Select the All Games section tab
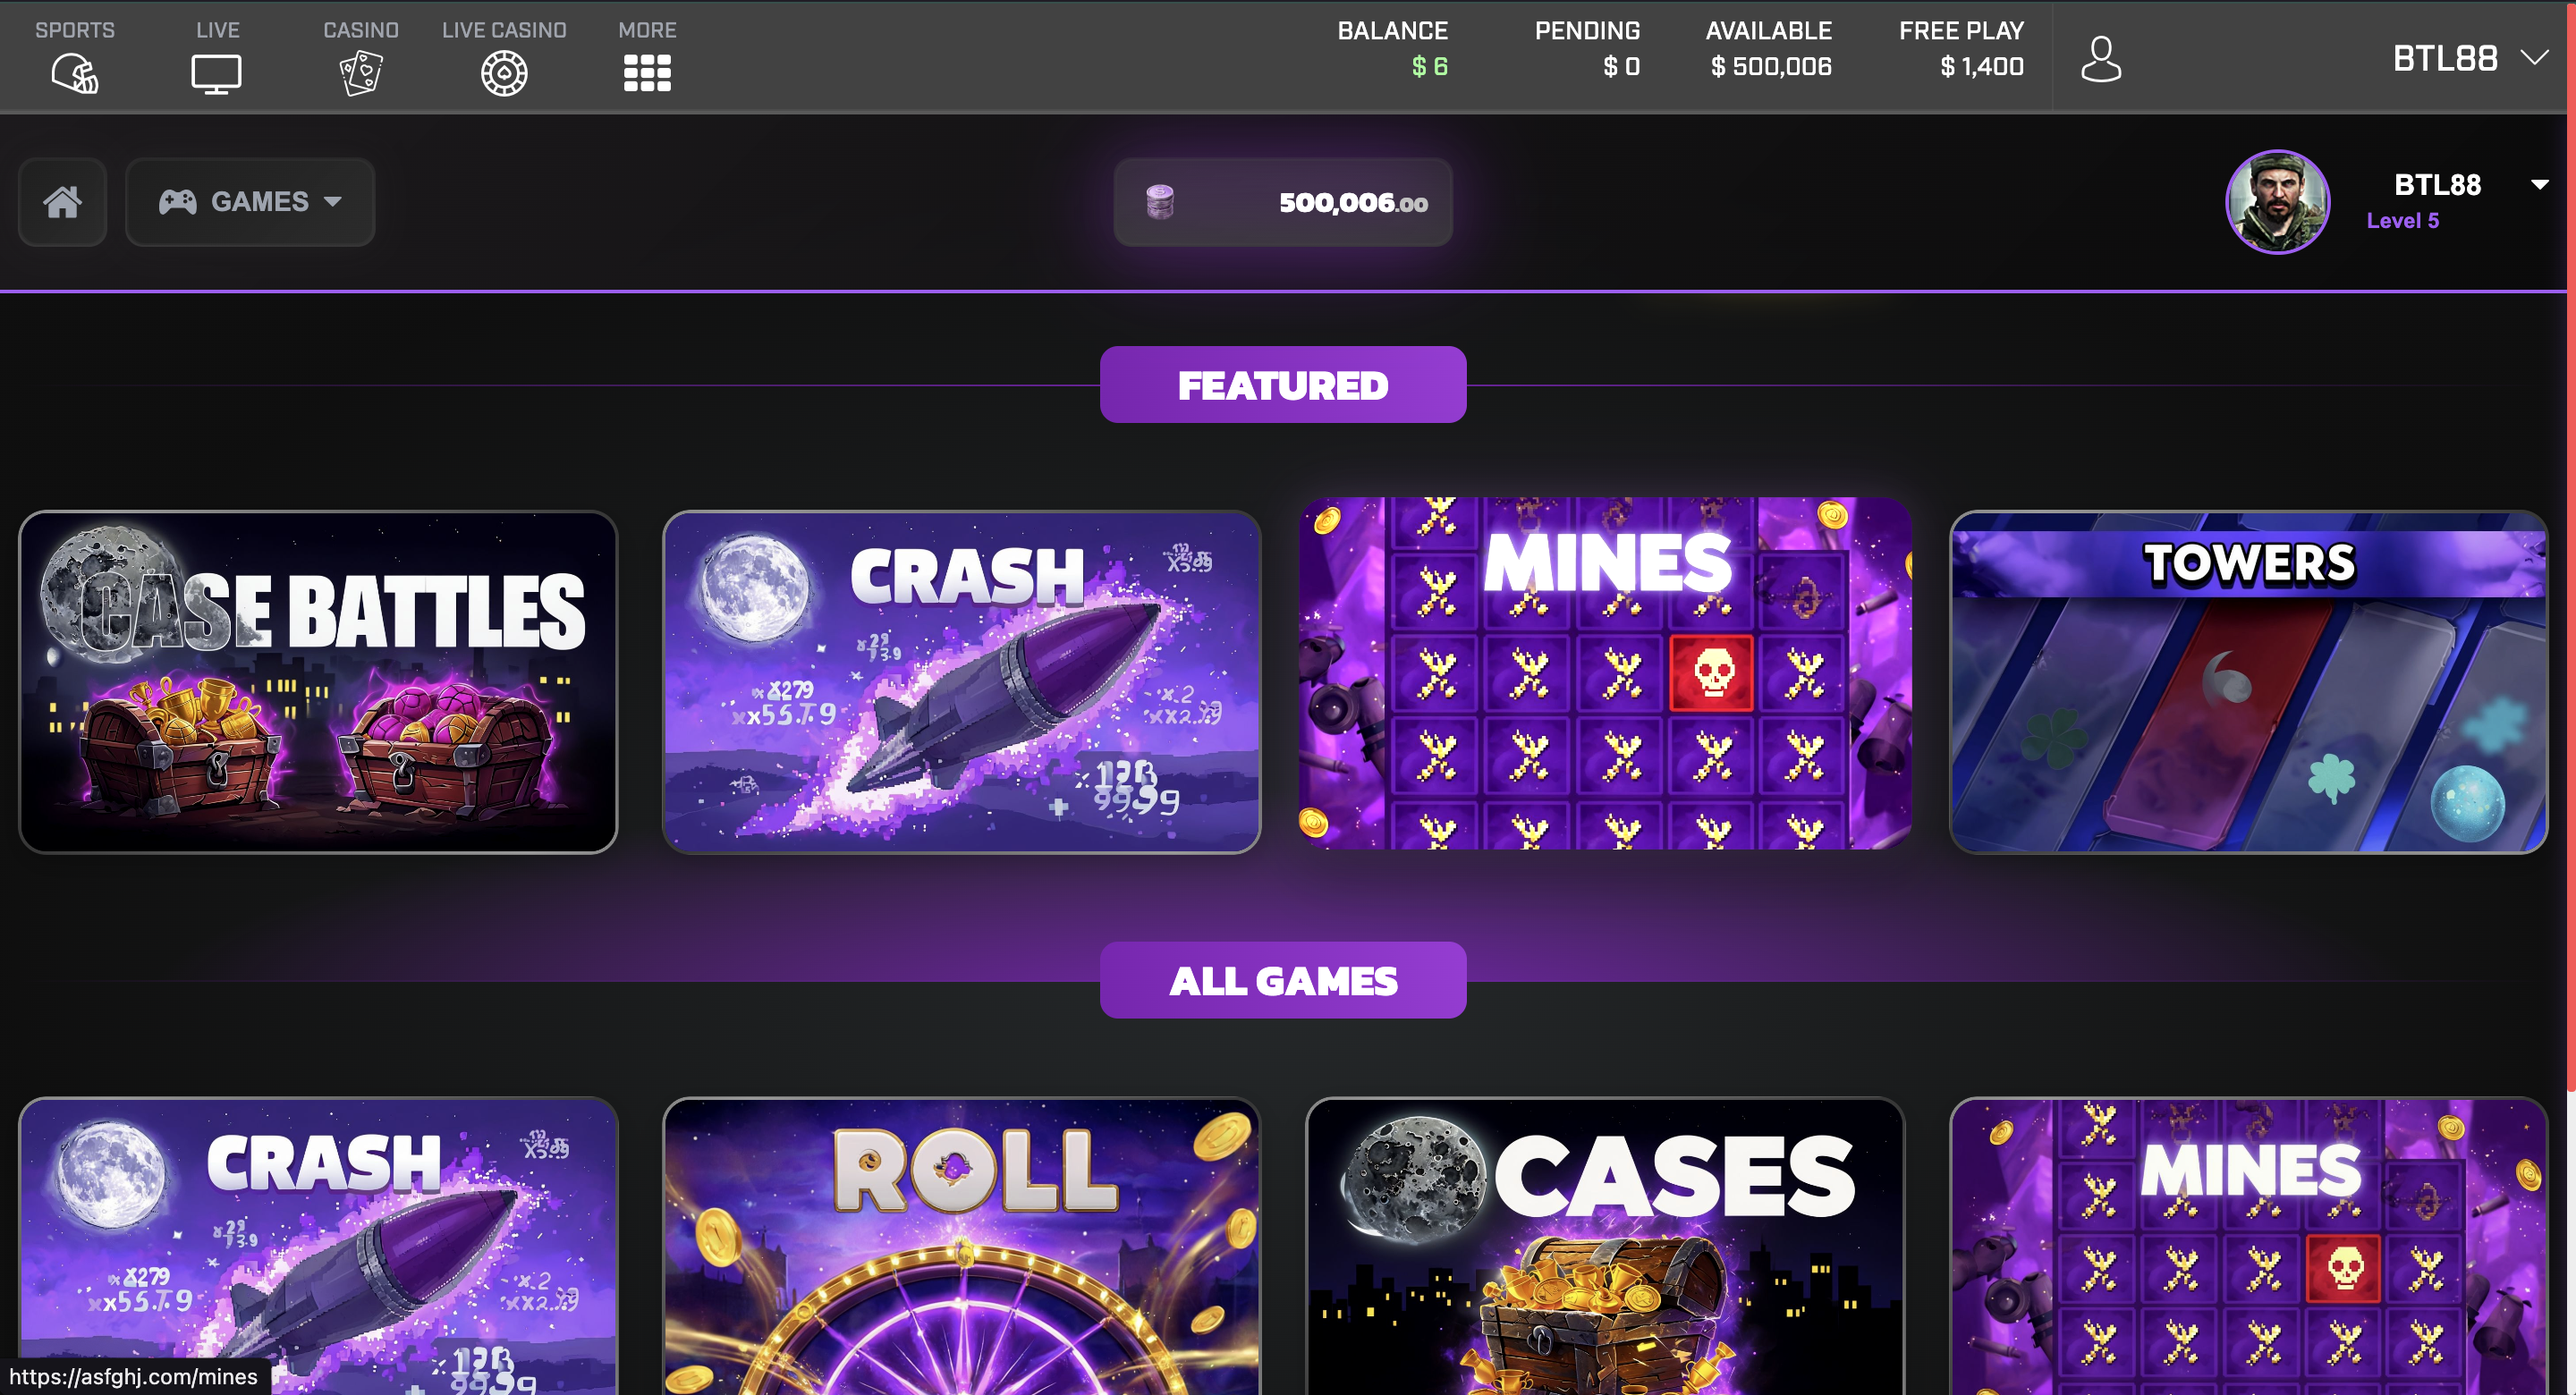 (x=1283, y=980)
